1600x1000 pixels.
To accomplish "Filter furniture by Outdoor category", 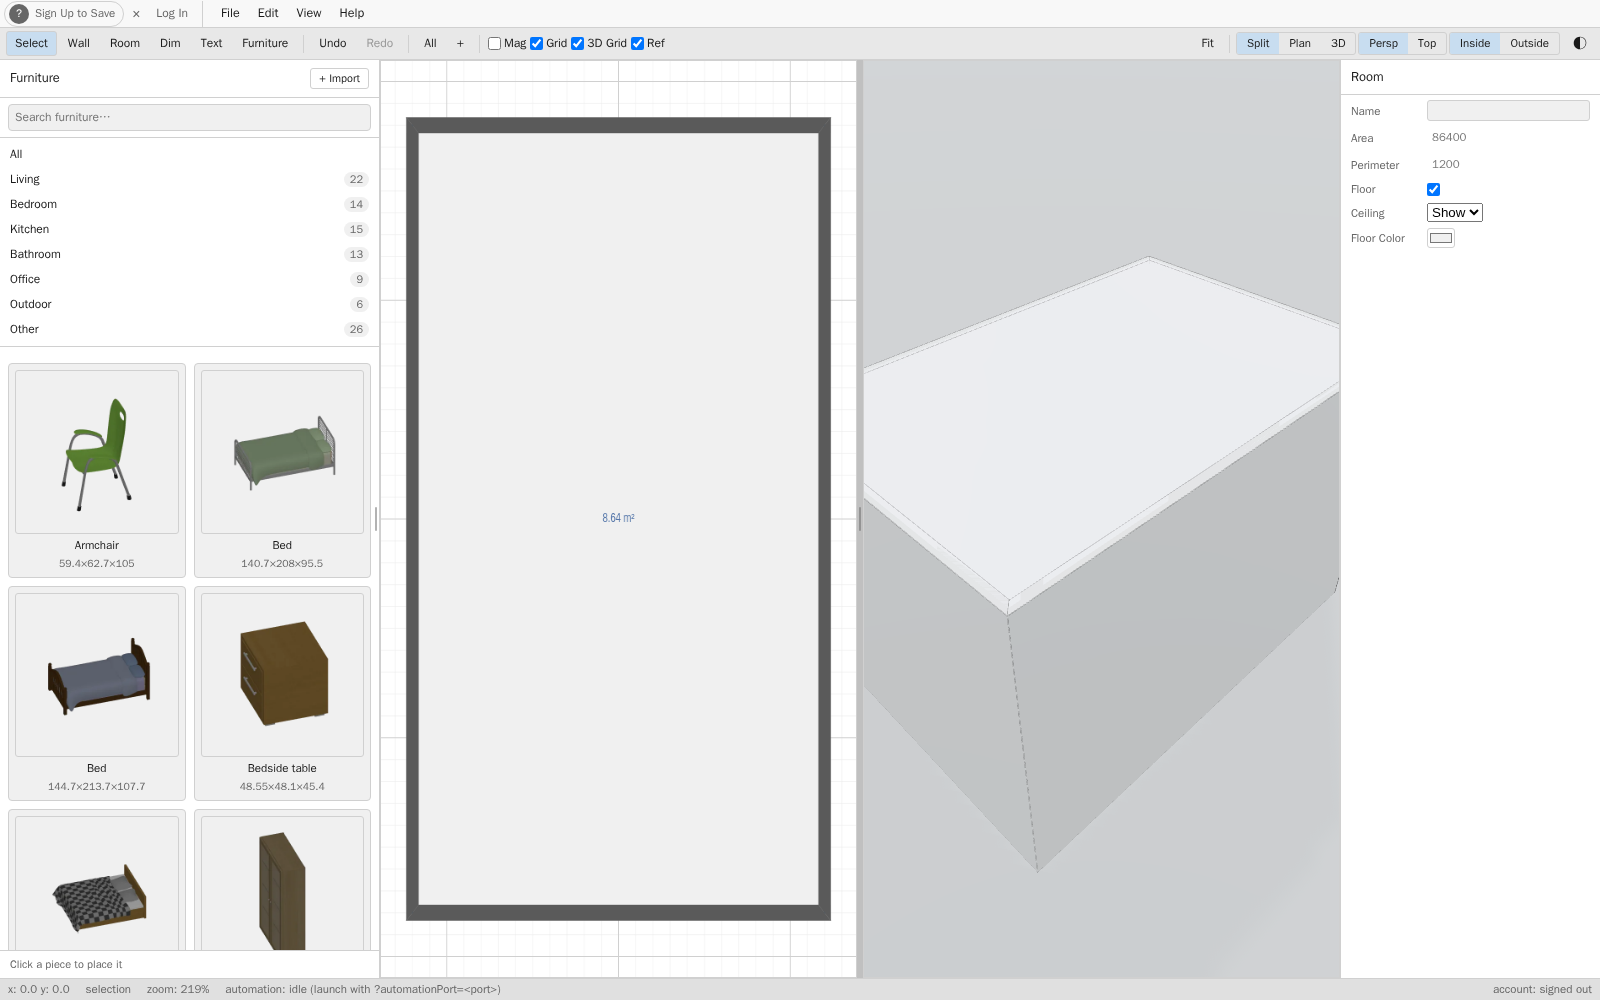I will click(189, 304).
